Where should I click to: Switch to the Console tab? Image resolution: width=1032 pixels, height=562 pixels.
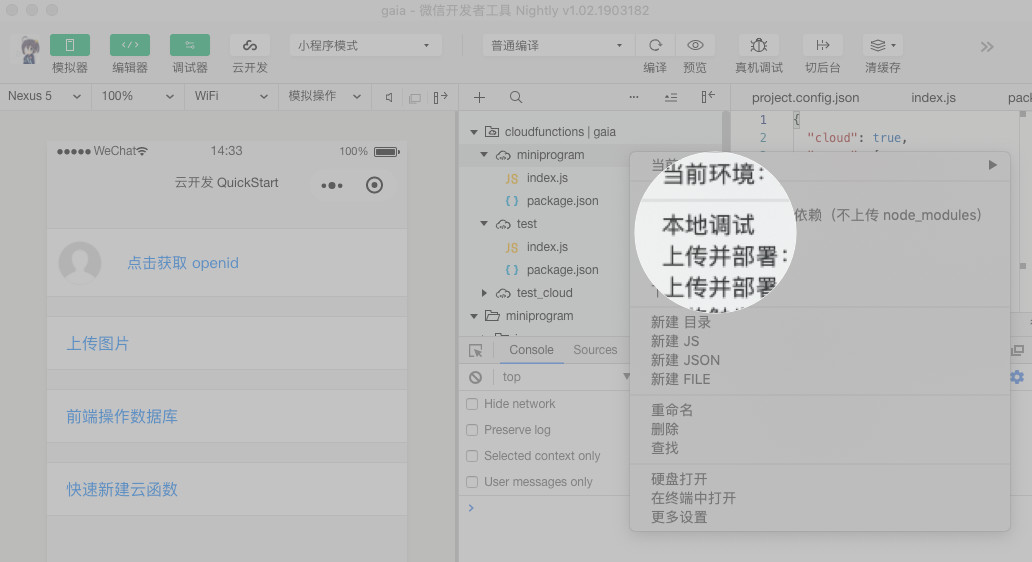[531, 350]
